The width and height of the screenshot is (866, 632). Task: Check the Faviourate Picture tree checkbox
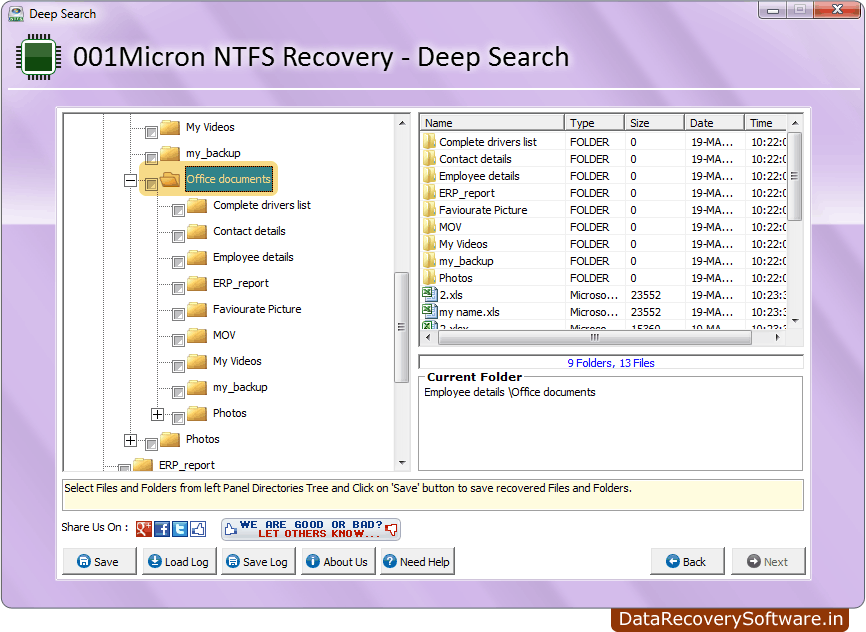pos(178,314)
